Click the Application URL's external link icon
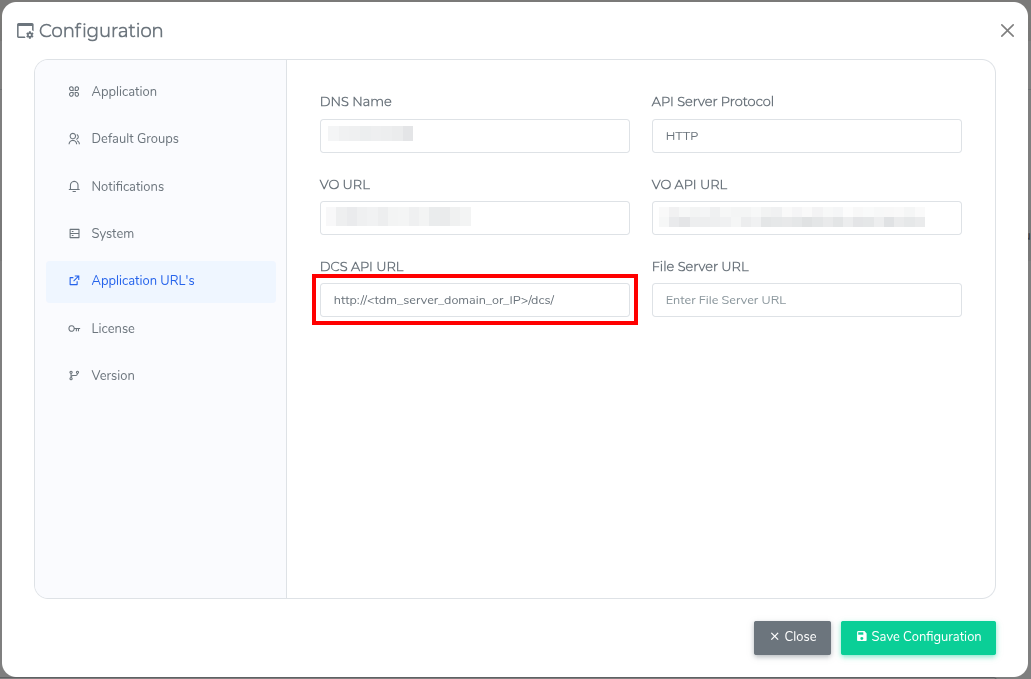 pos(74,281)
